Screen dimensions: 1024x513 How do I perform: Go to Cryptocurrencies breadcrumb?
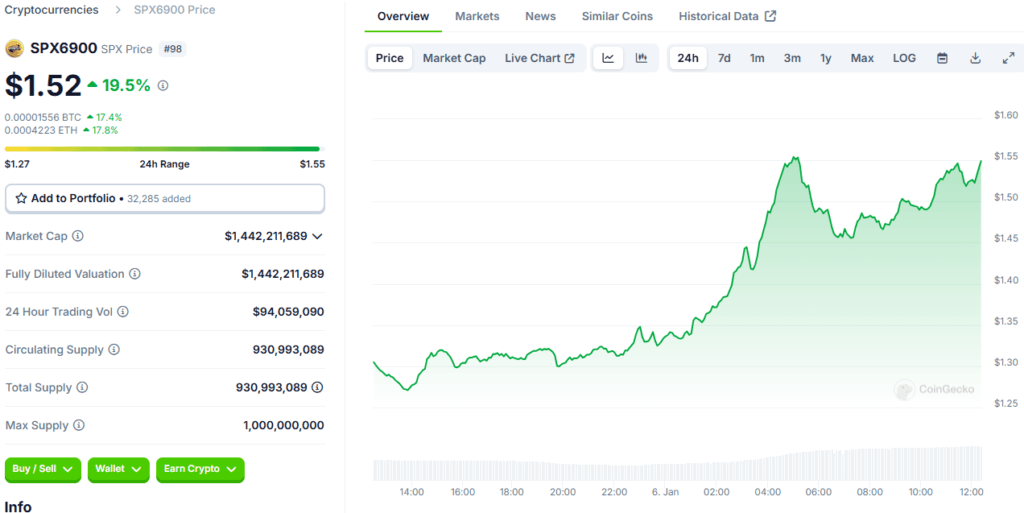tap(52, 10)
